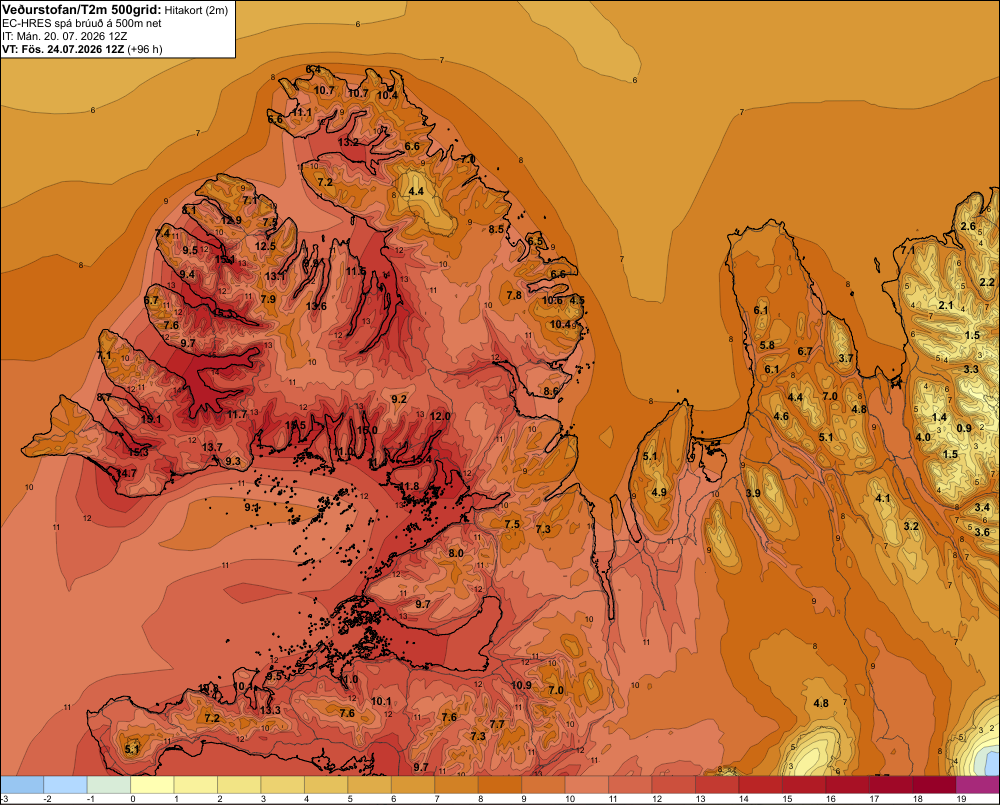Click the temperature value '2.1'
Screen dimensions: 1000x805
946,306
